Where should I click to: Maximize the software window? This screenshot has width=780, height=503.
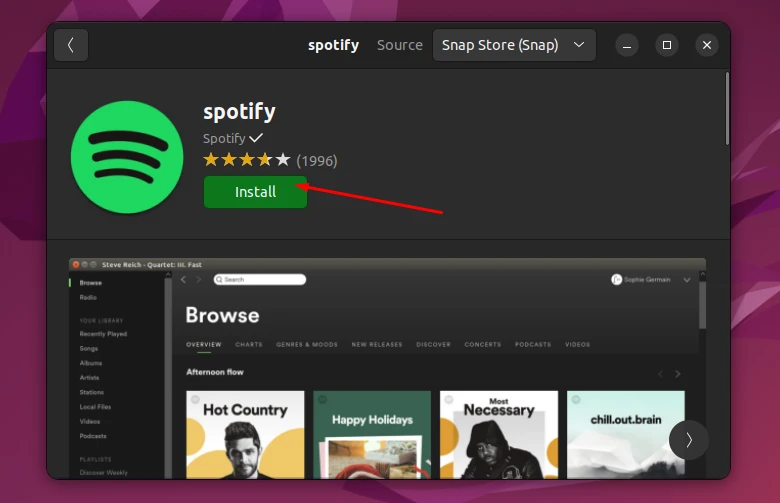click(667, 46)
